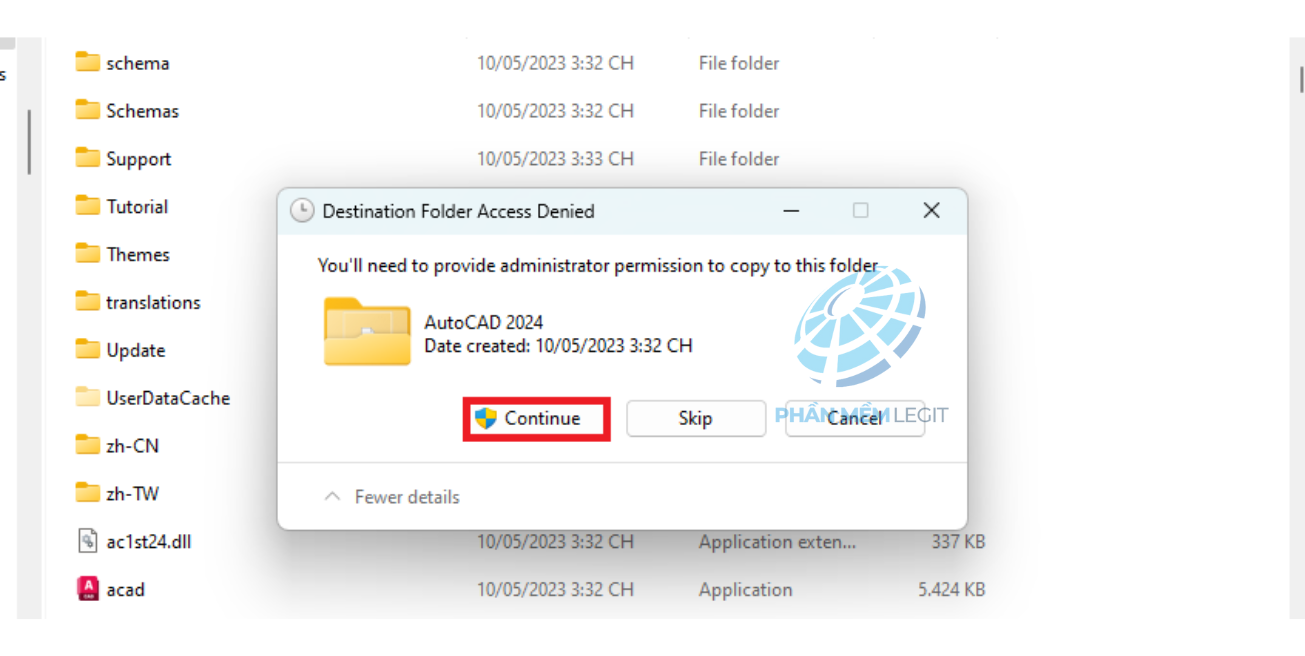The height and width of the screenshot is (656, 1305).
Task: Minimize the Access Denied dialog
Action: (791, 211)
